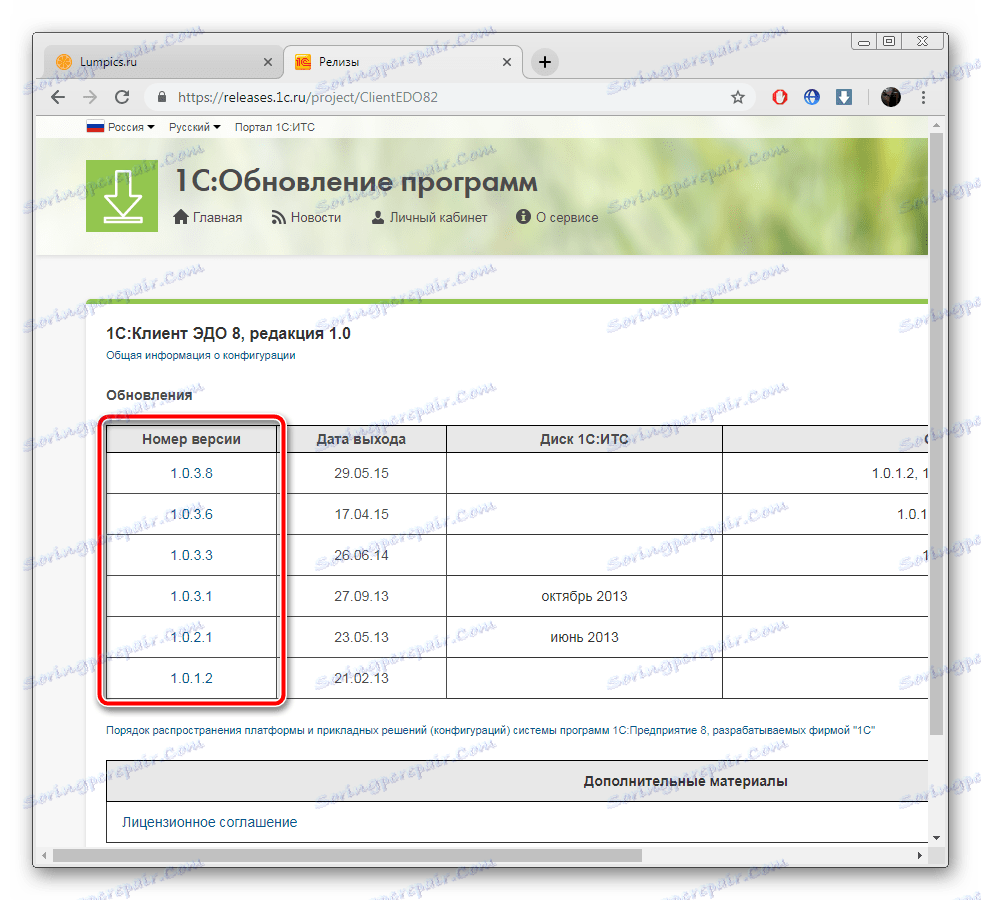
Task: Open the user profile avatar
Action: pyautogui.click(x=890, y=97)
